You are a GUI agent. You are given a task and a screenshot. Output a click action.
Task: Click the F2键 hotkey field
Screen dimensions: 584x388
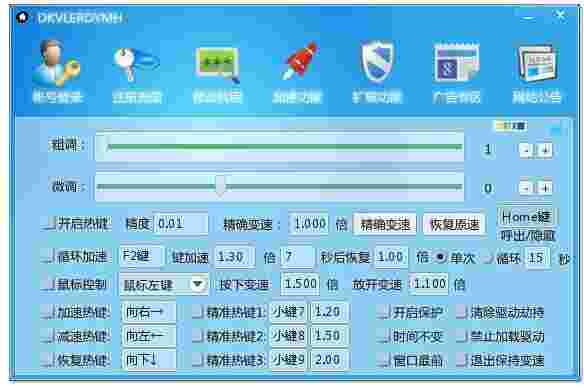(x=142, y=257)
